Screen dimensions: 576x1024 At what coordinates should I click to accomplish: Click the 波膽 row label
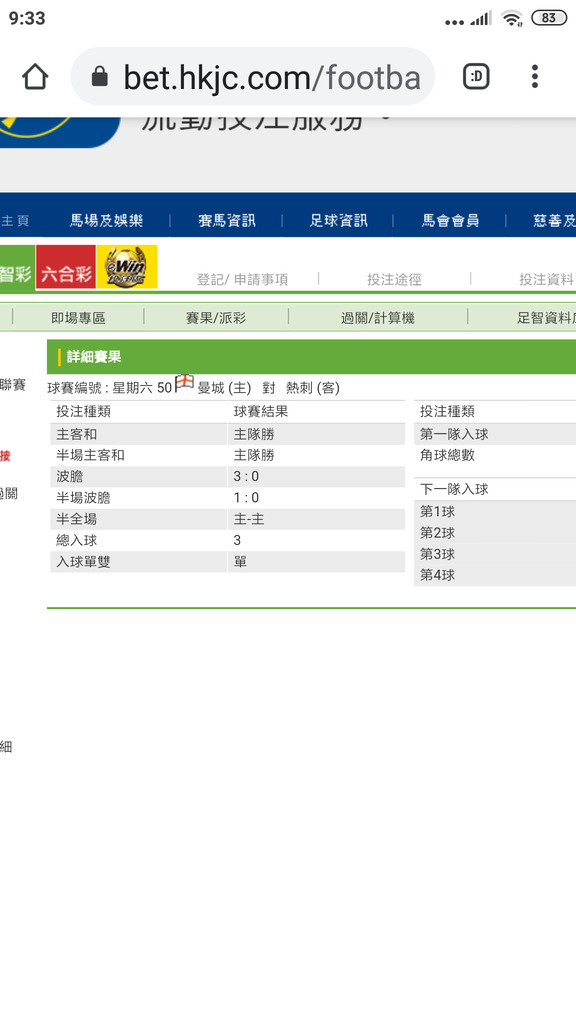tap(69, 477)
